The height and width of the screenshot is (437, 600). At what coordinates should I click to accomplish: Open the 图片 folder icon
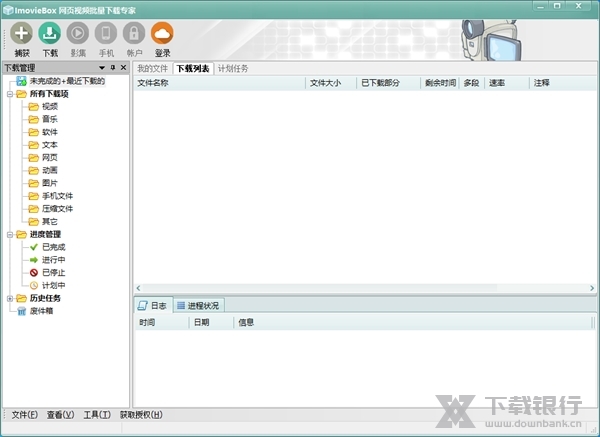tap(34, 183)
